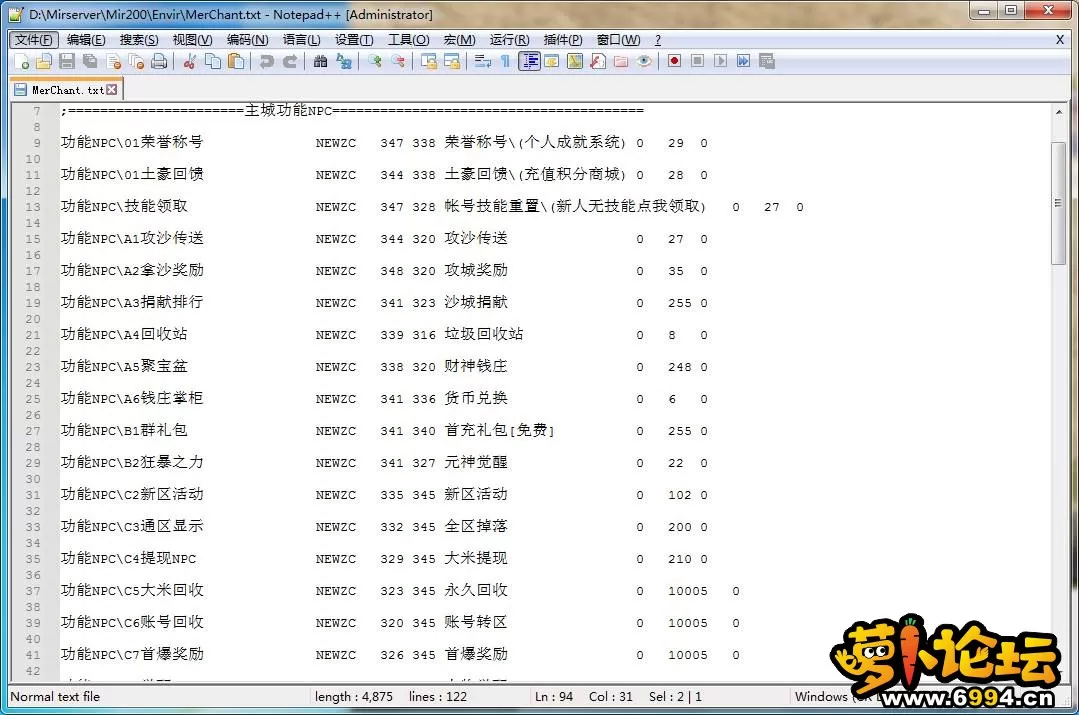The height and width of the screenshot is (715, 1079).
Task: Toggle synchronized vertical scrolling icon
Action: pos(429,62)
